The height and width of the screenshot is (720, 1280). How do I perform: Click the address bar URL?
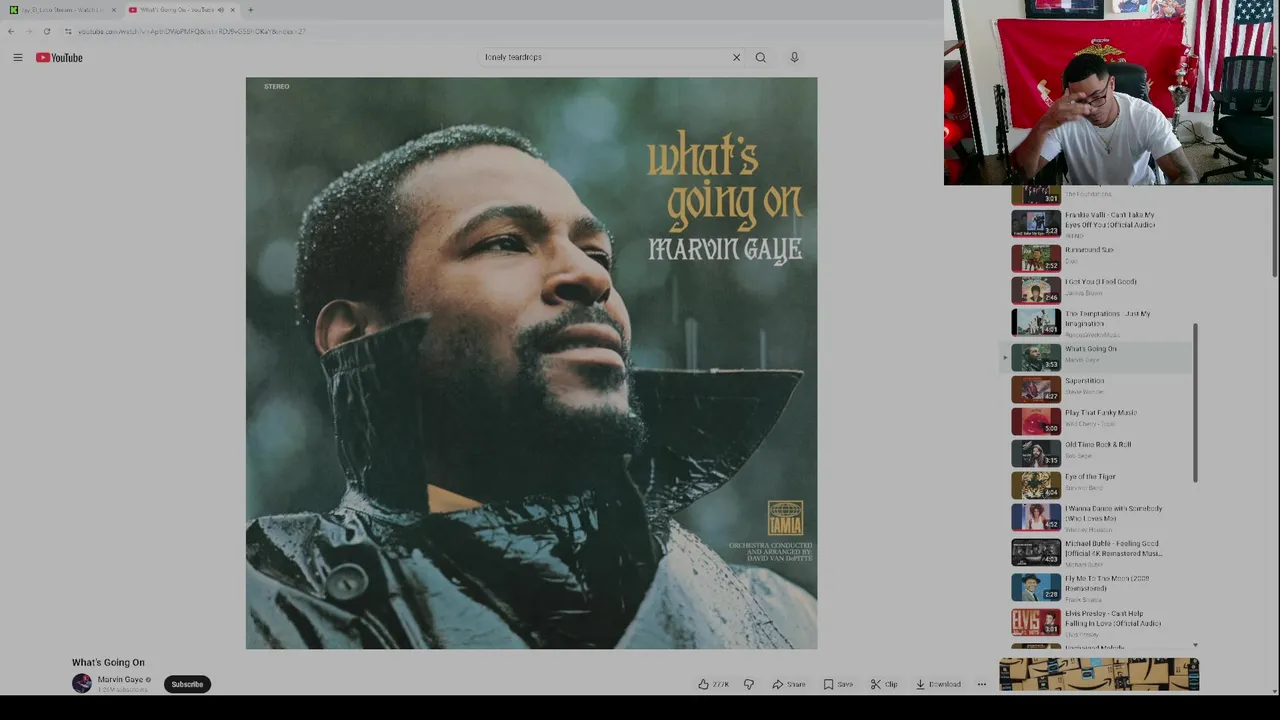click(192, 31)
